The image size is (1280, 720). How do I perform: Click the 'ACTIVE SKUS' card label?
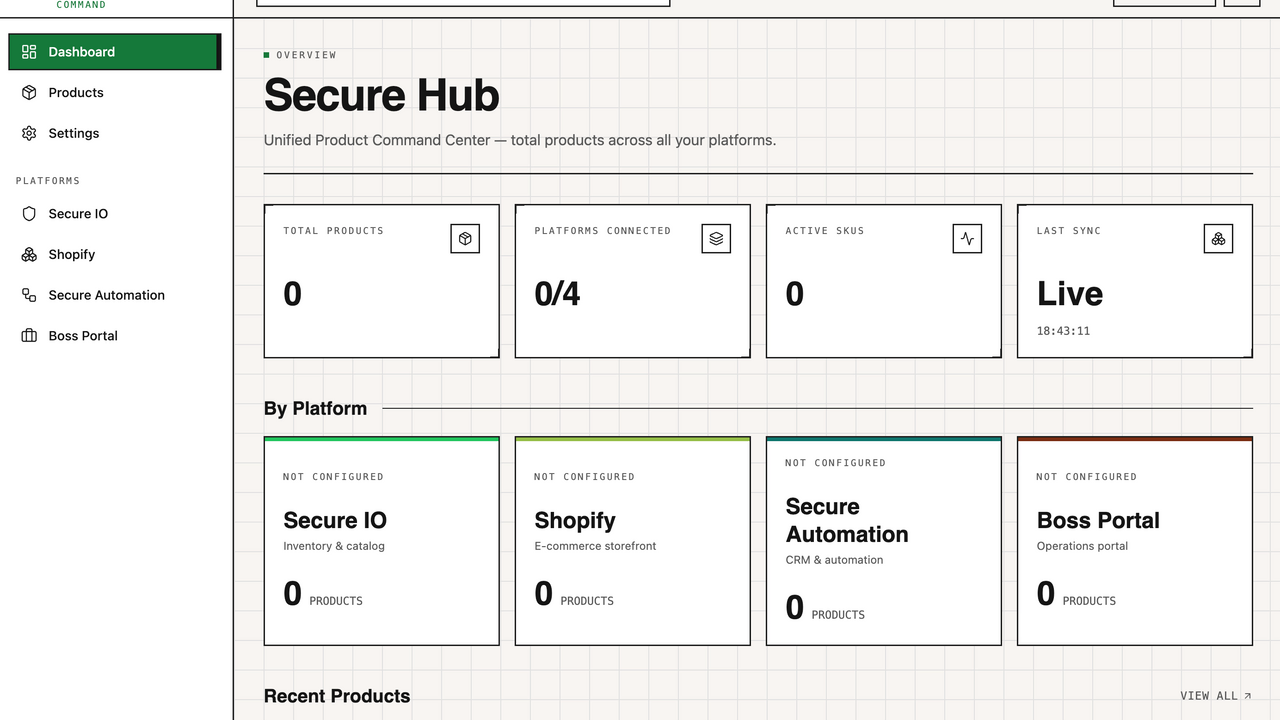825,231
